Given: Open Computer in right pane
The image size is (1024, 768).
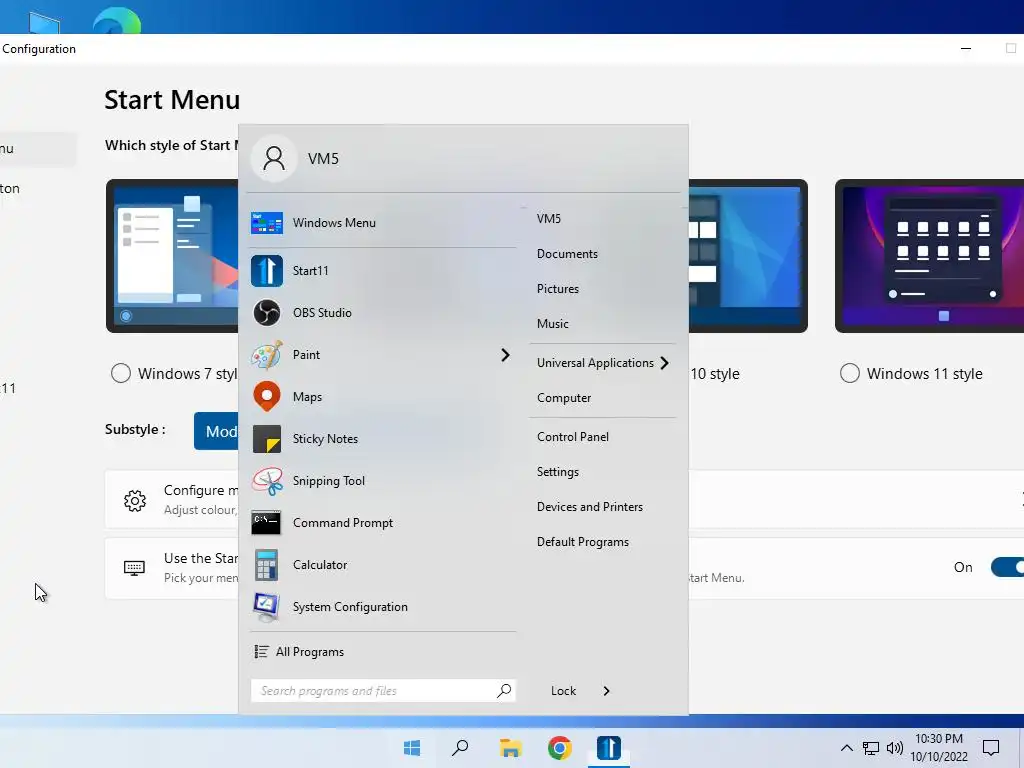Looking at the screenshot, I should coord(564,398).
